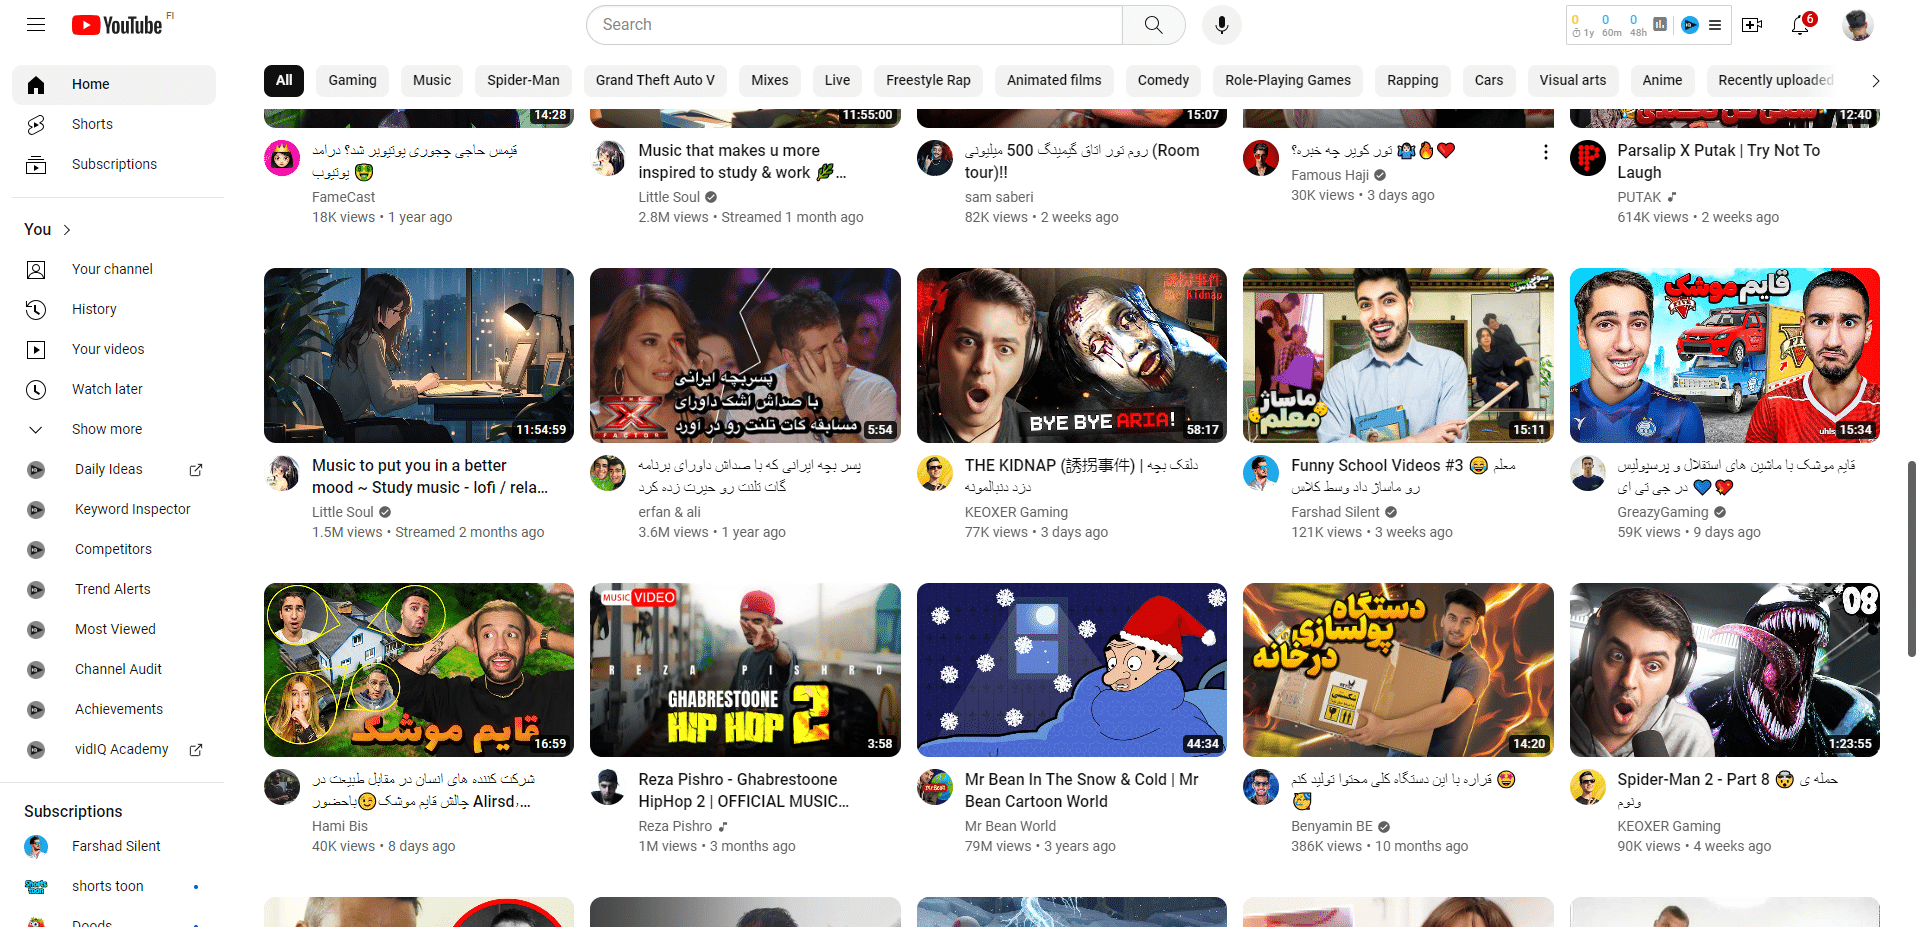Open the vidIQ extension hamburger menu
Viewport: 1920px width, 927px height.
point(1715,25)
